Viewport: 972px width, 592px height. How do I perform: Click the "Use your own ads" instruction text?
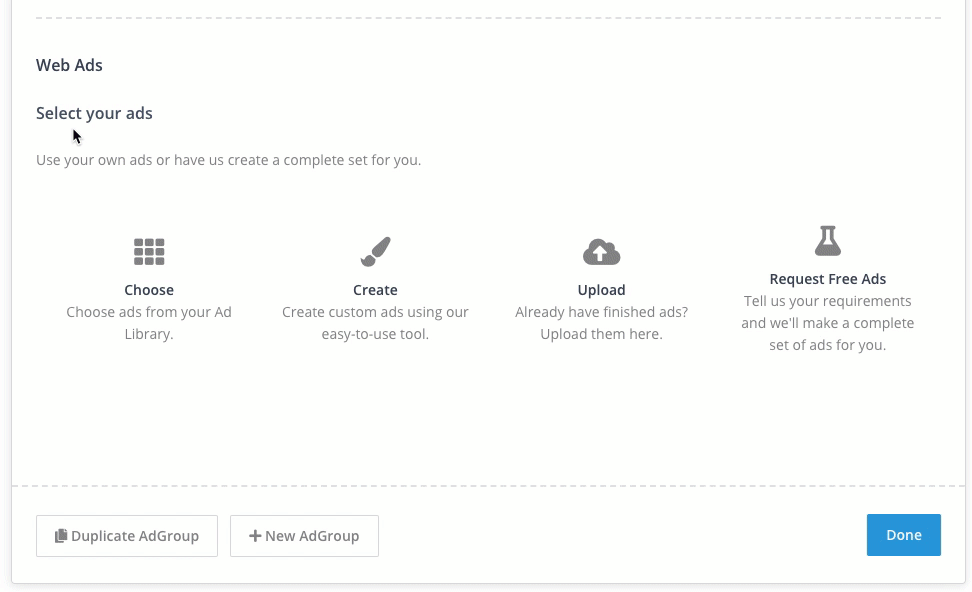[x=228, y=160]
